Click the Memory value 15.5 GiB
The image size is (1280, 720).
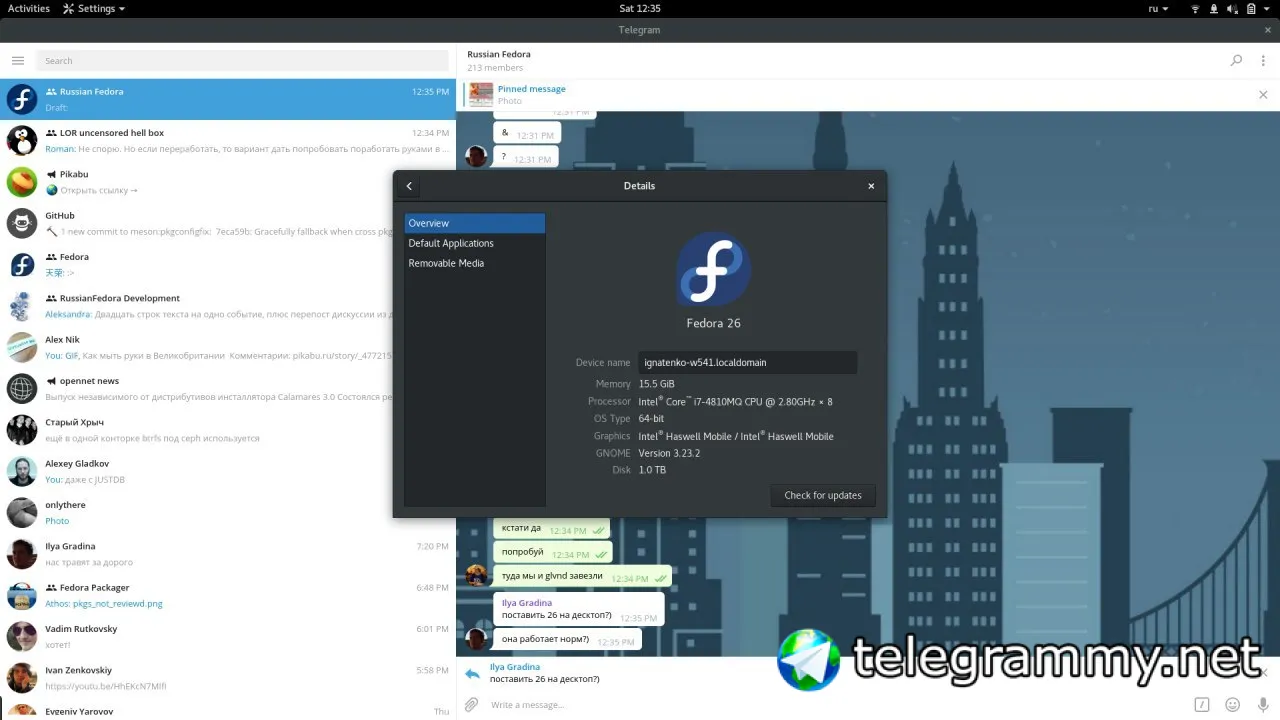(656, 384)
